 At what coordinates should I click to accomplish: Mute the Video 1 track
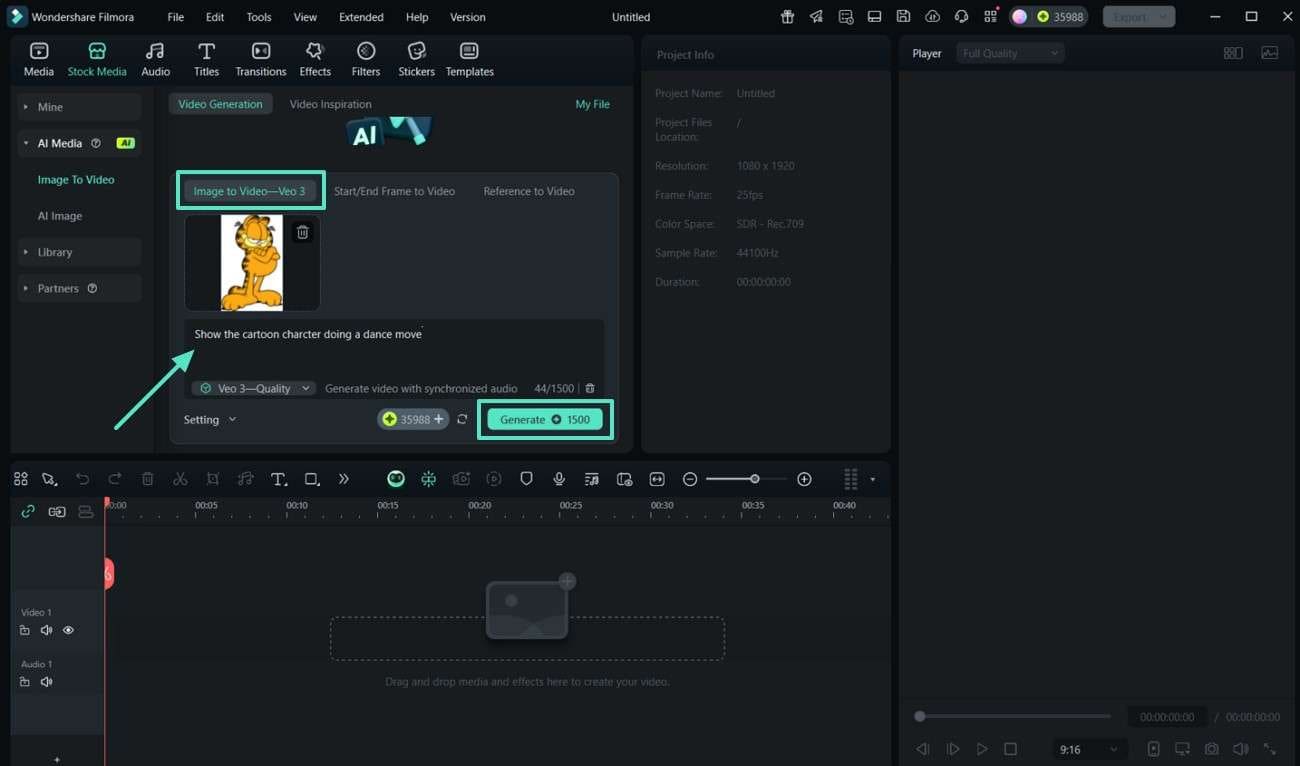[x=46, y=630]
